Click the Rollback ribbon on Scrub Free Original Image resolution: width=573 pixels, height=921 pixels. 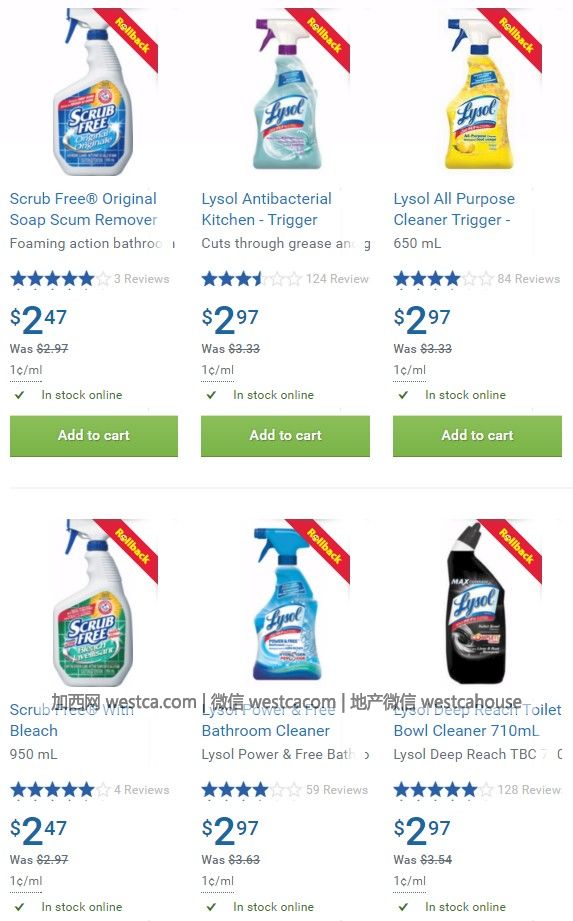(132, 36)
